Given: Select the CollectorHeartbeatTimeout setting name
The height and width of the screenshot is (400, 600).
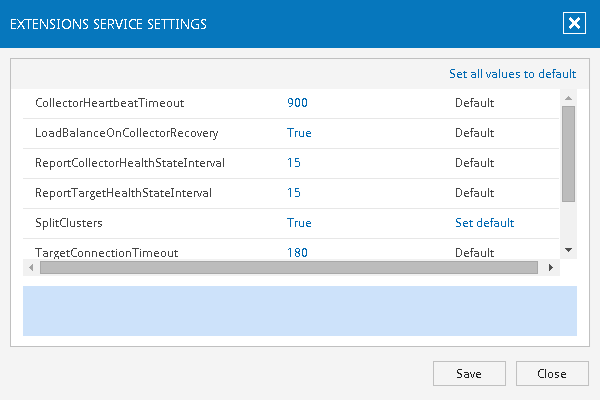Looking at the screenshot, I should (109, 103).
